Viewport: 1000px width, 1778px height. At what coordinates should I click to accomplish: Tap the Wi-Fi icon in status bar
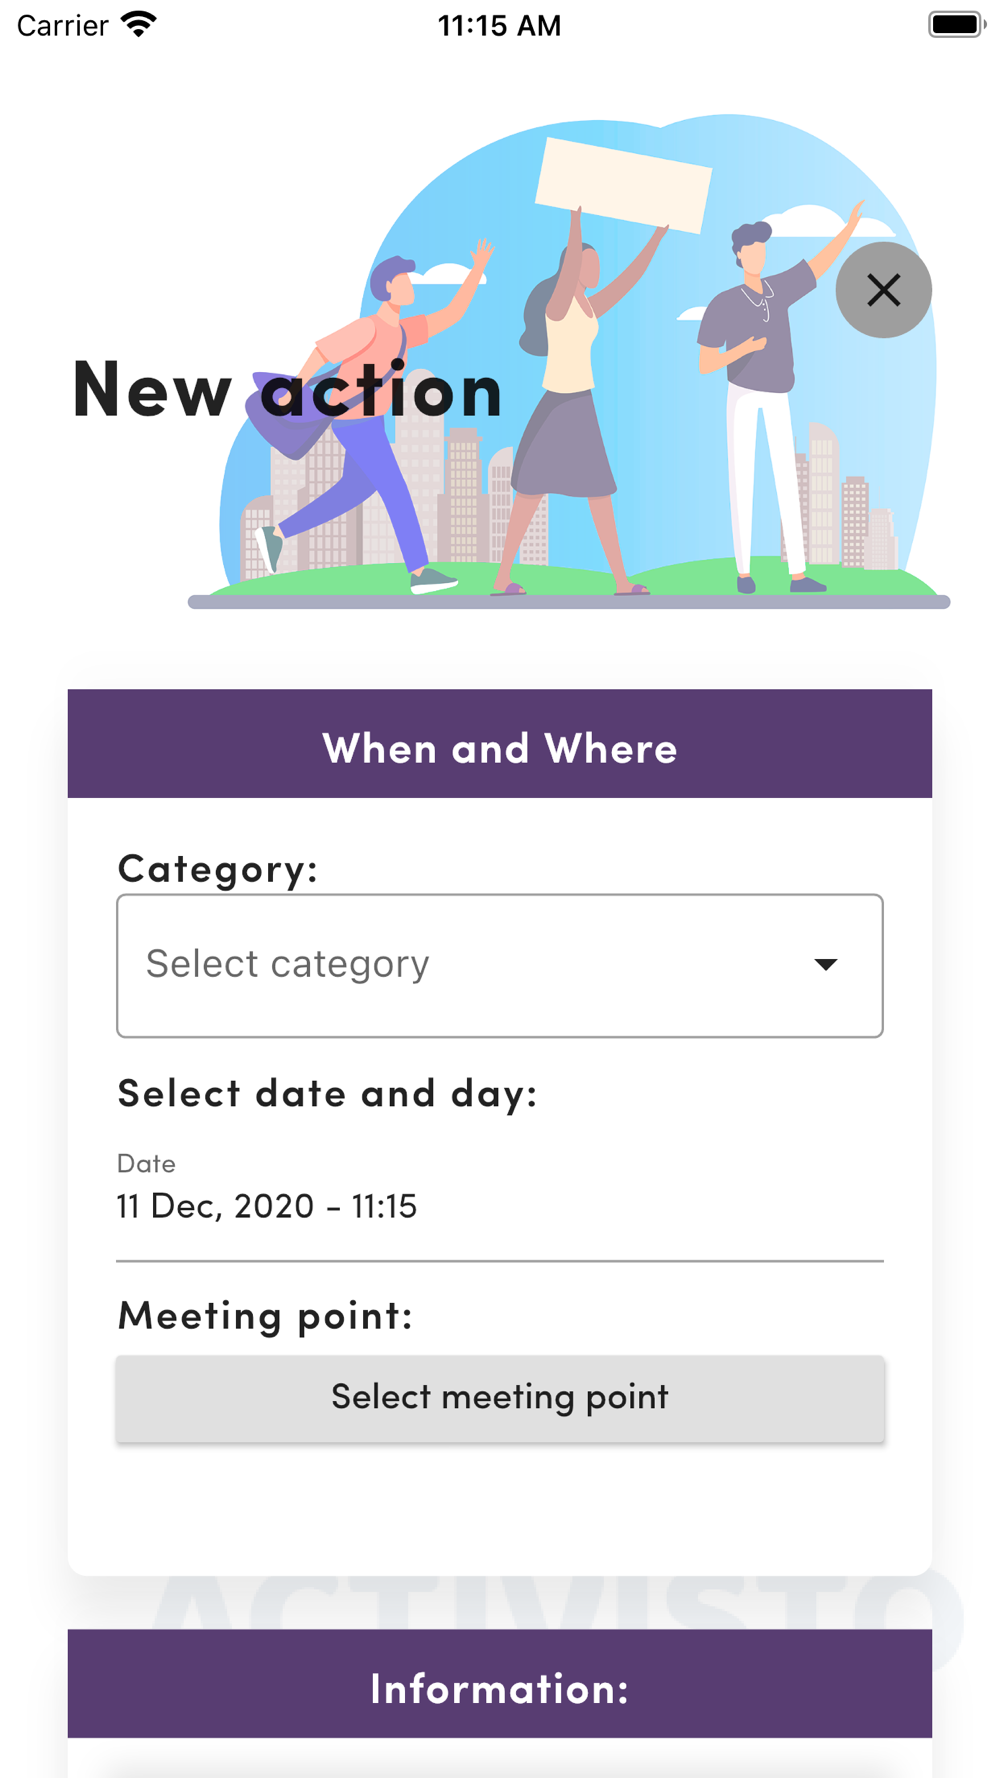139,24
